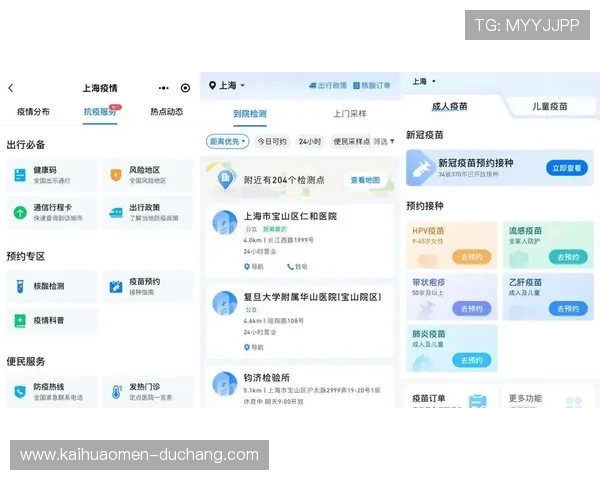Select the 到院检测 tab

[250, 114]
